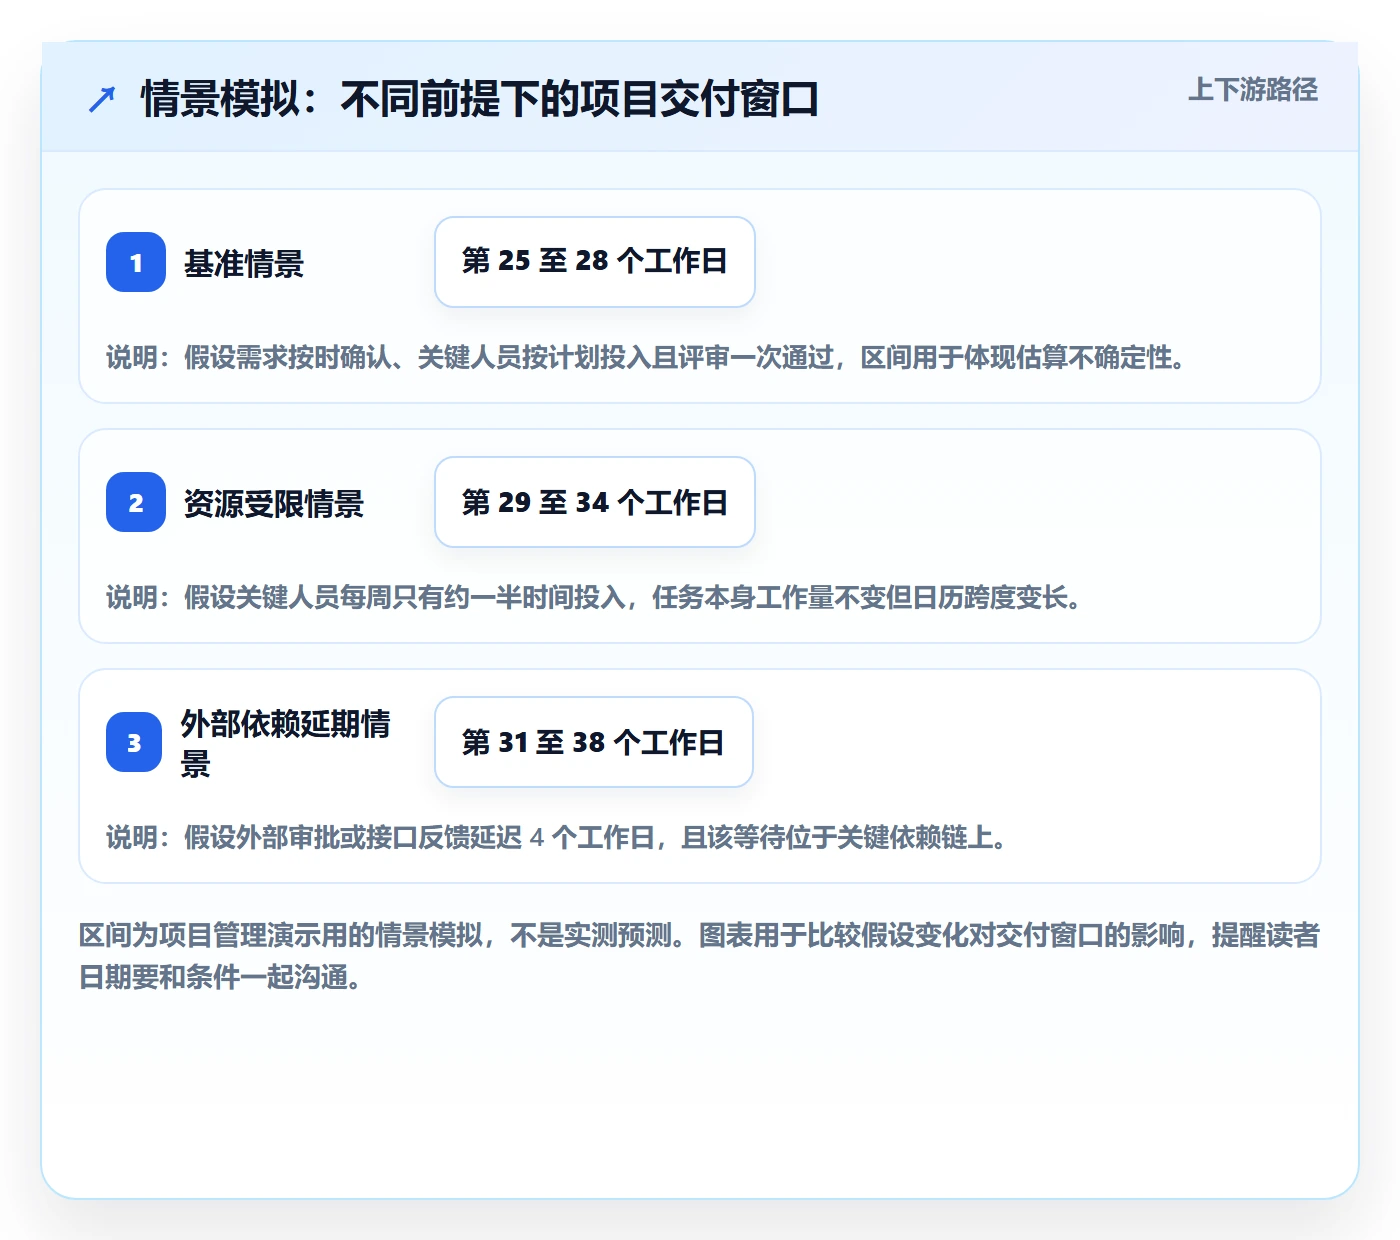Select the 第 25 至 28 个工作日 range pill

[x=595, y=262]
